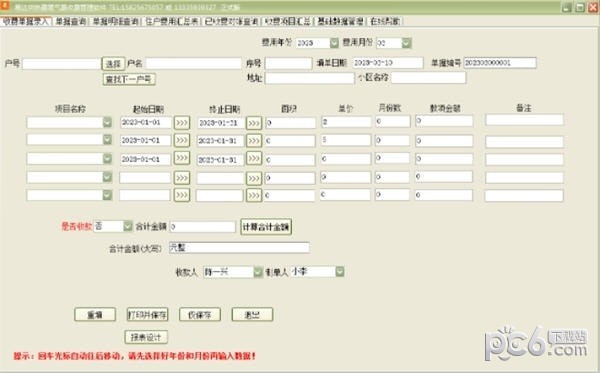Open fourth row 终止日期 >>> picker
The height and width of the screenshot is (373, 600).
pyautogui.click(x=254, y=178)
